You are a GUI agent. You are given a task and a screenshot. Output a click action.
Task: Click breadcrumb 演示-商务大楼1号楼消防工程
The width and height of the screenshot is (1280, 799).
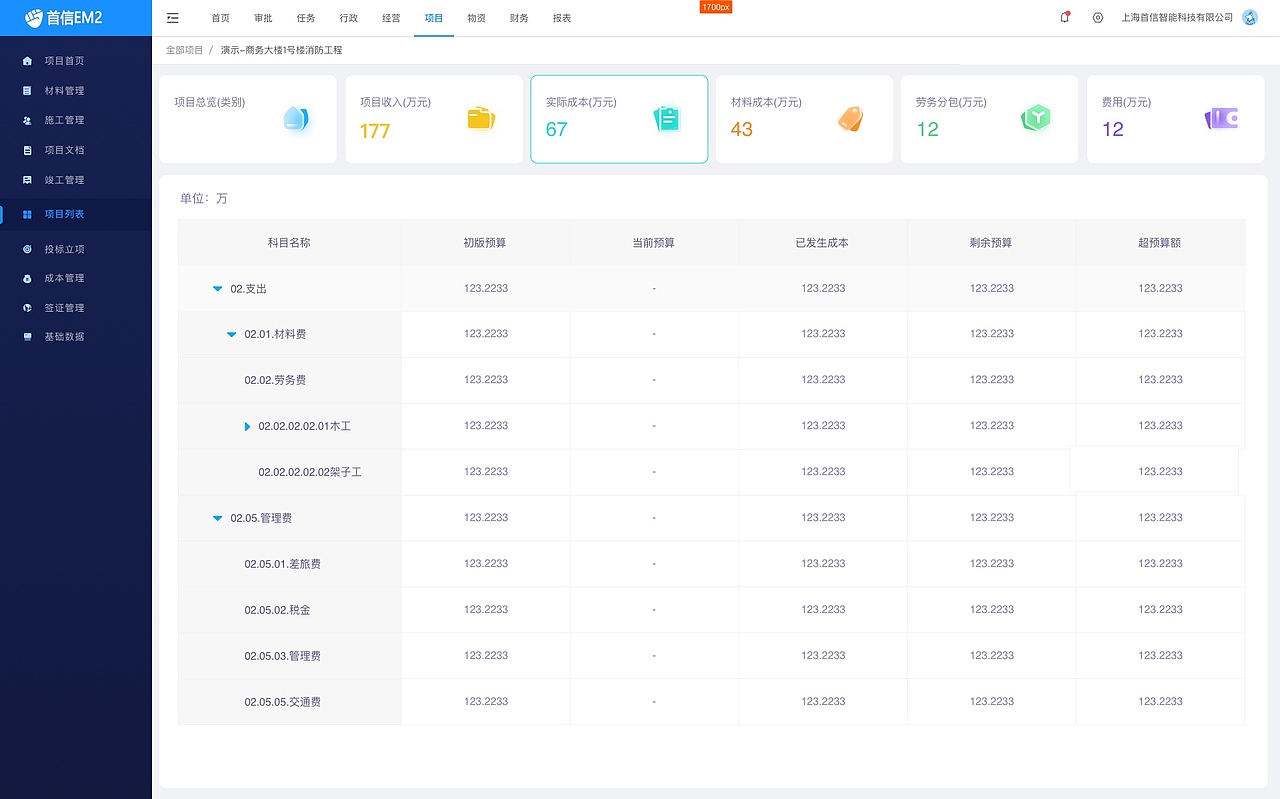[x=281, y=50]
